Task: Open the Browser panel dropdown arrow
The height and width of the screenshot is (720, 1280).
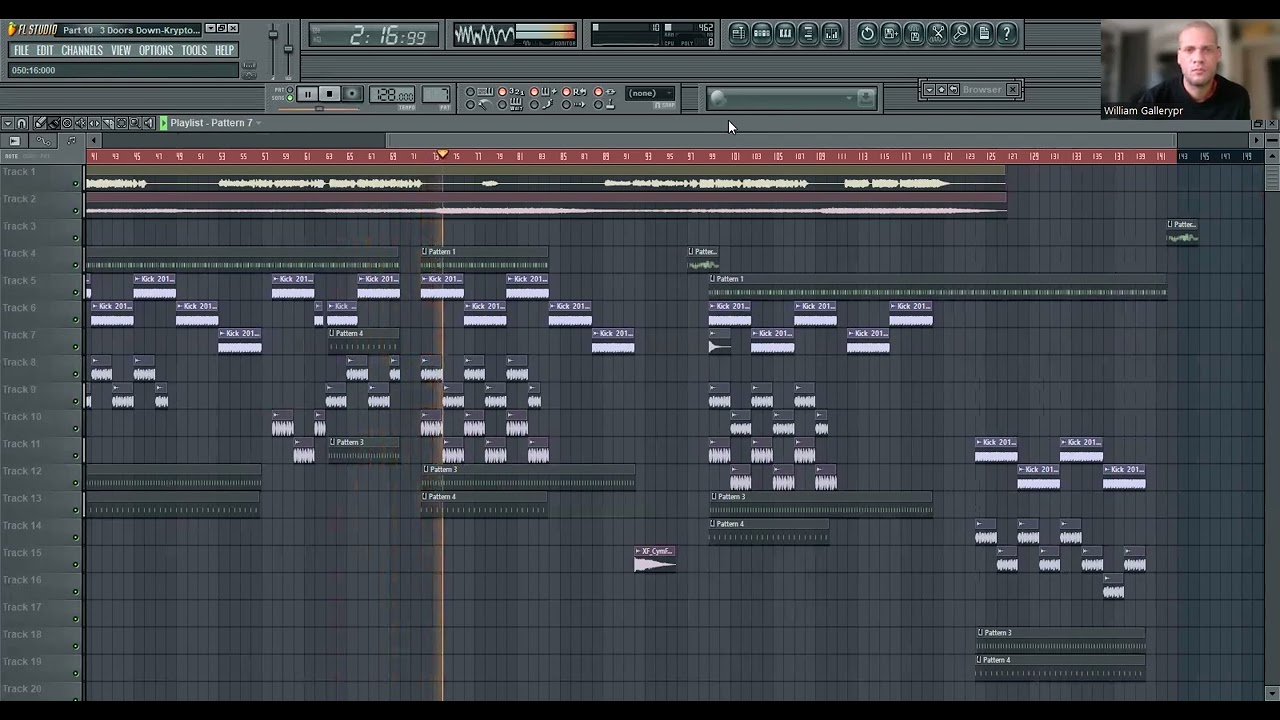Action: point(928,90)
